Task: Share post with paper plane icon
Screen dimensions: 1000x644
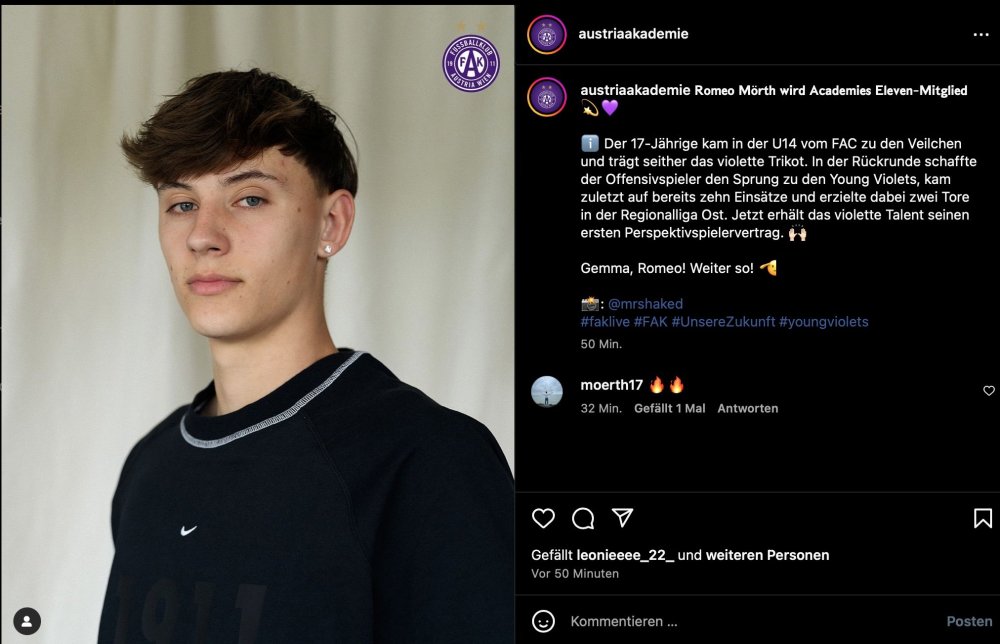Action: [622, 518]
